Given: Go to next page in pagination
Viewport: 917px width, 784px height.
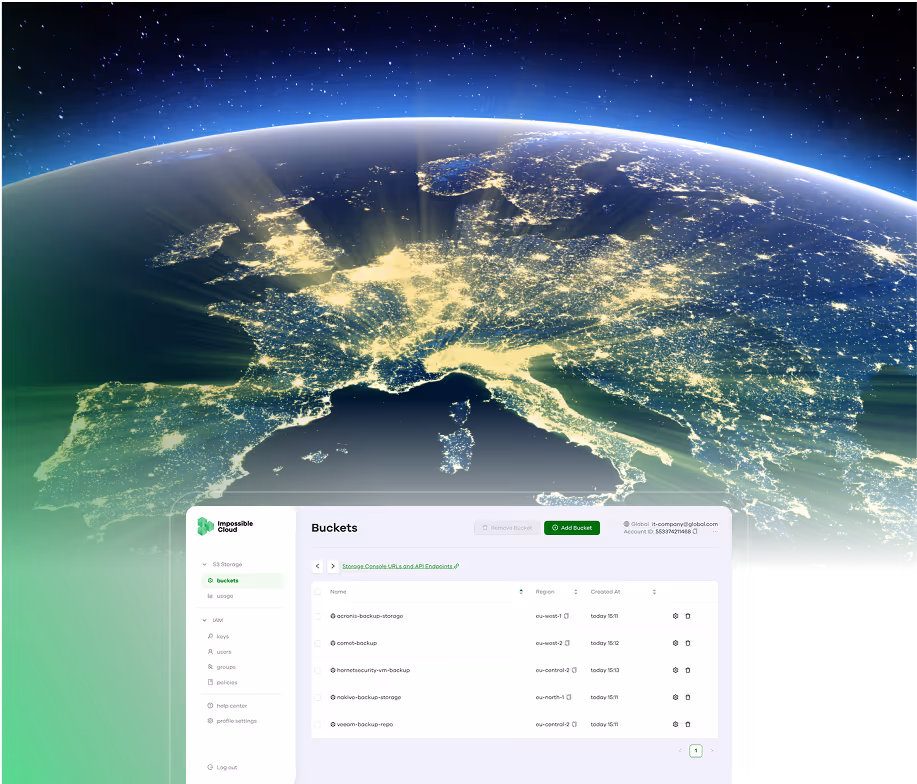Looking at the screenshot, I should (712, 751).
